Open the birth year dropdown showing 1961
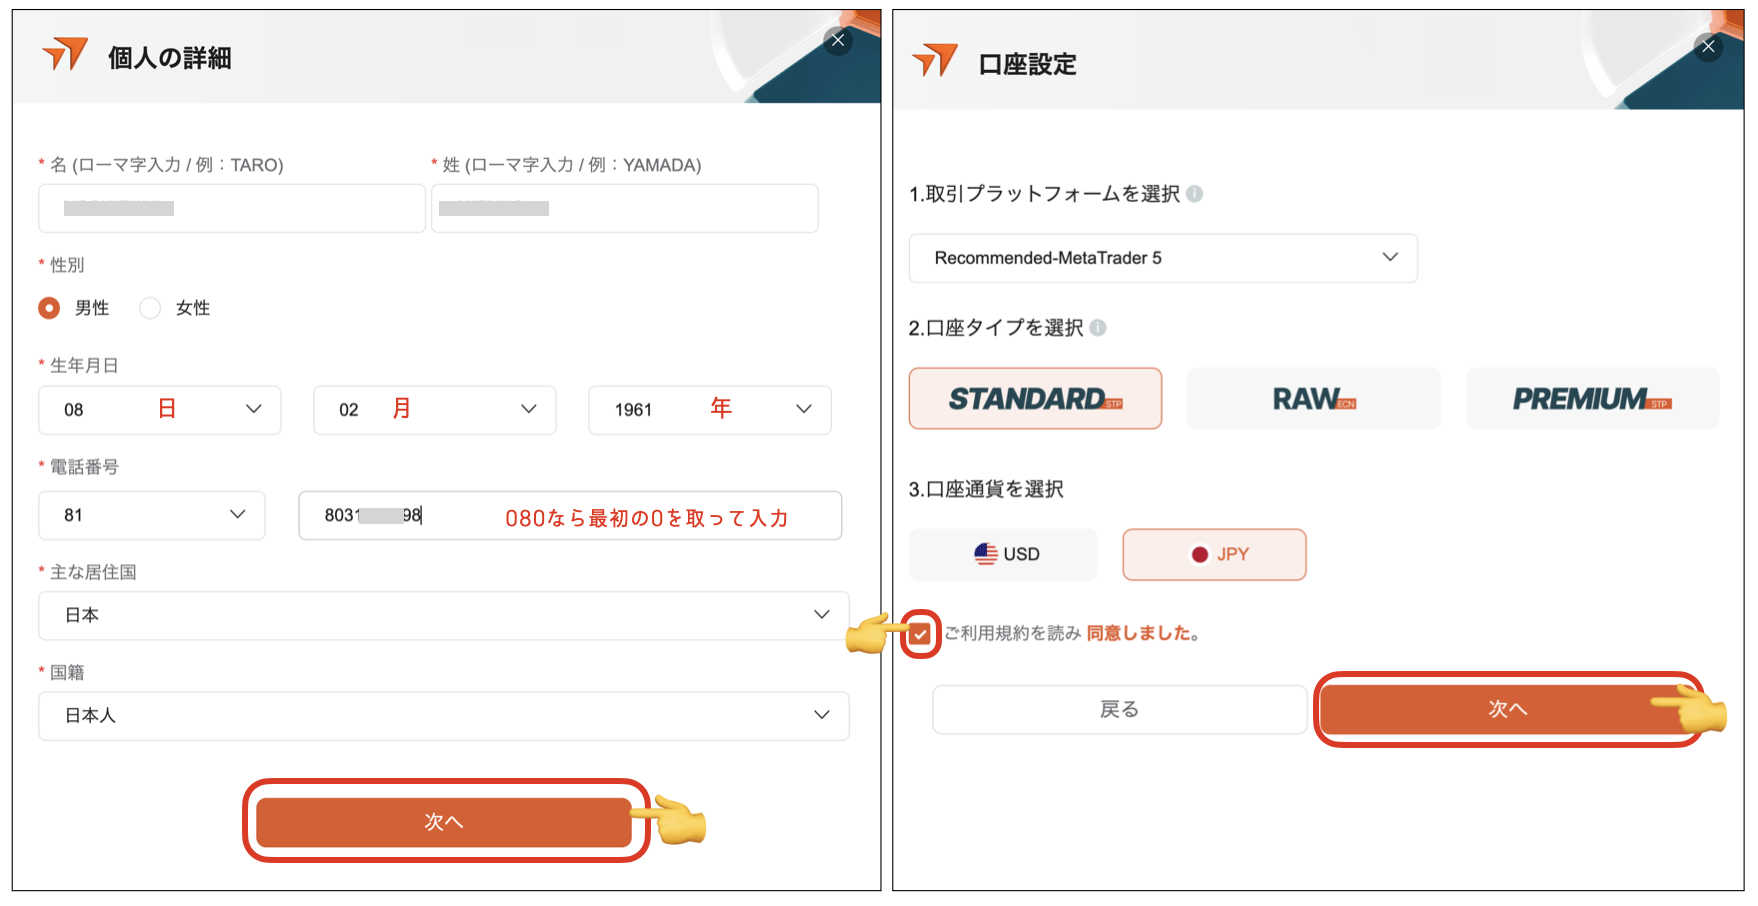This screenshot has height=906, width=1758. coord(709,410)
